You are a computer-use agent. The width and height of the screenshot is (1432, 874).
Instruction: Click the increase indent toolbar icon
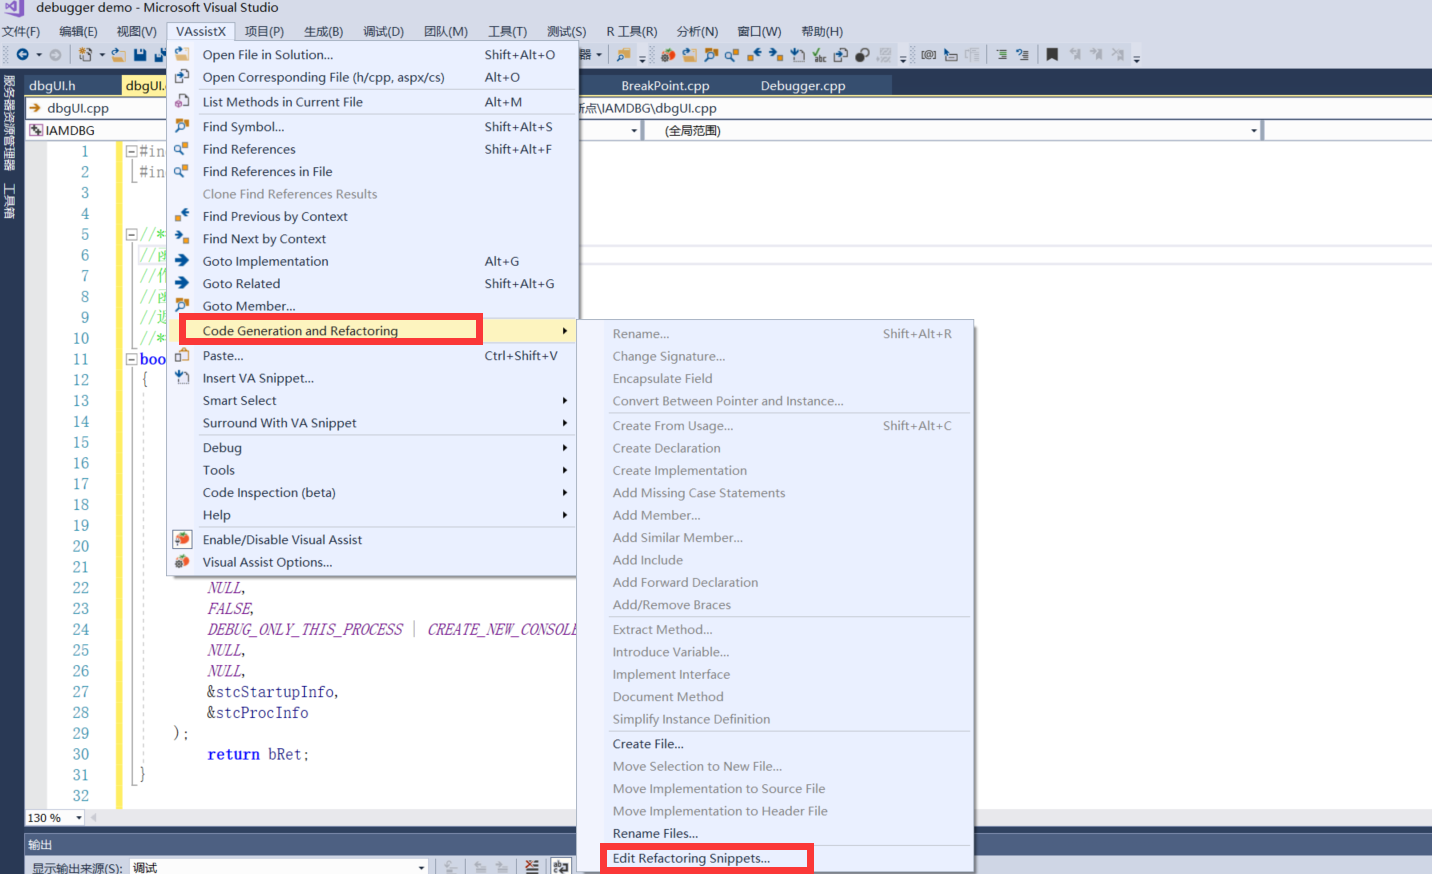(1002, 55)
